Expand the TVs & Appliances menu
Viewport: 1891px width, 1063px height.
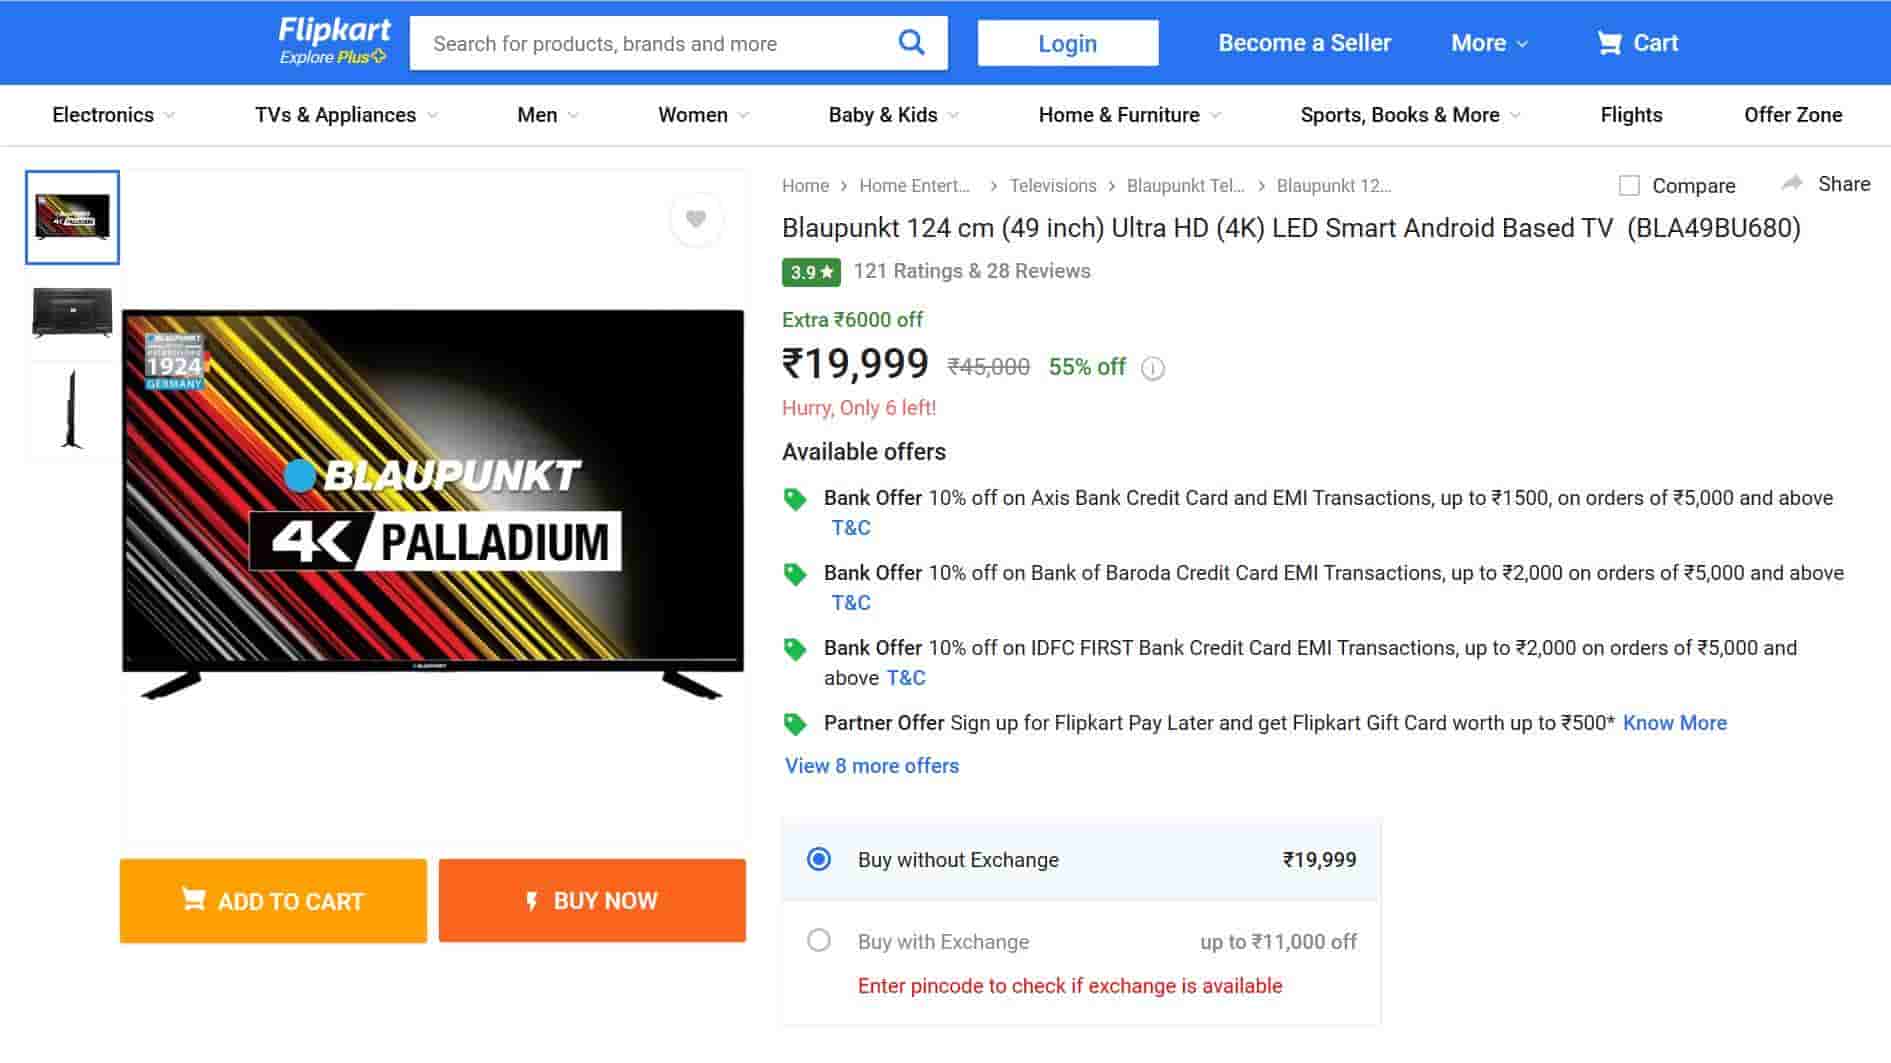pyautogui.click(x=346, y=115)
